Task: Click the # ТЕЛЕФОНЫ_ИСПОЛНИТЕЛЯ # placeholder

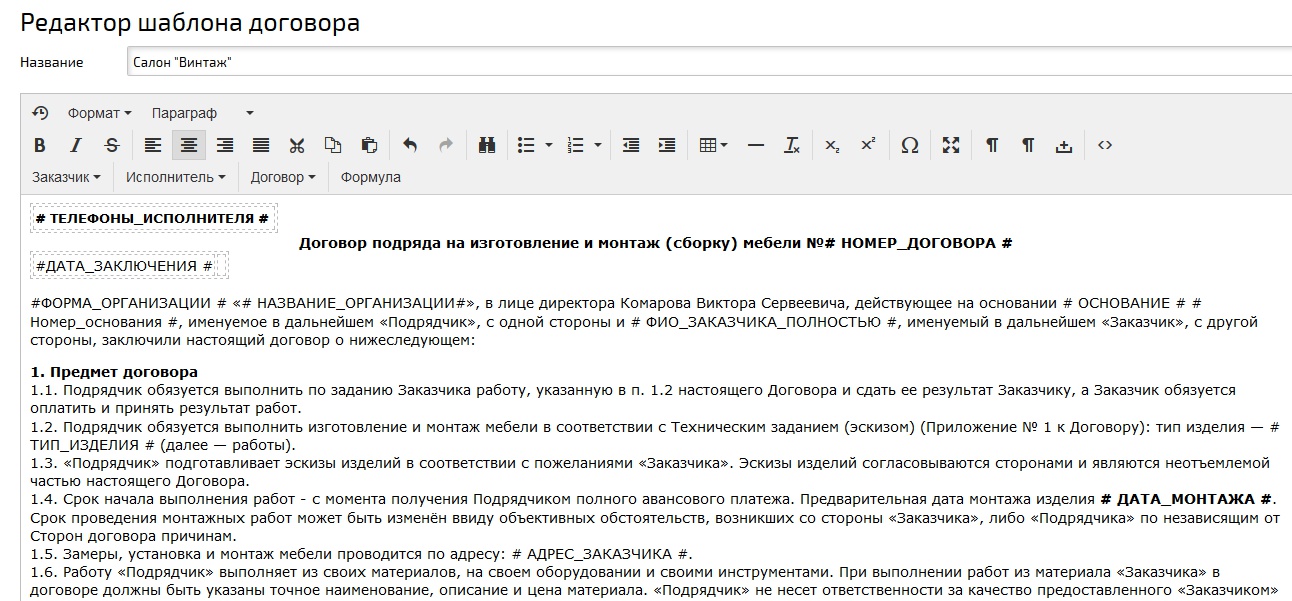Action: pos(152,218)
